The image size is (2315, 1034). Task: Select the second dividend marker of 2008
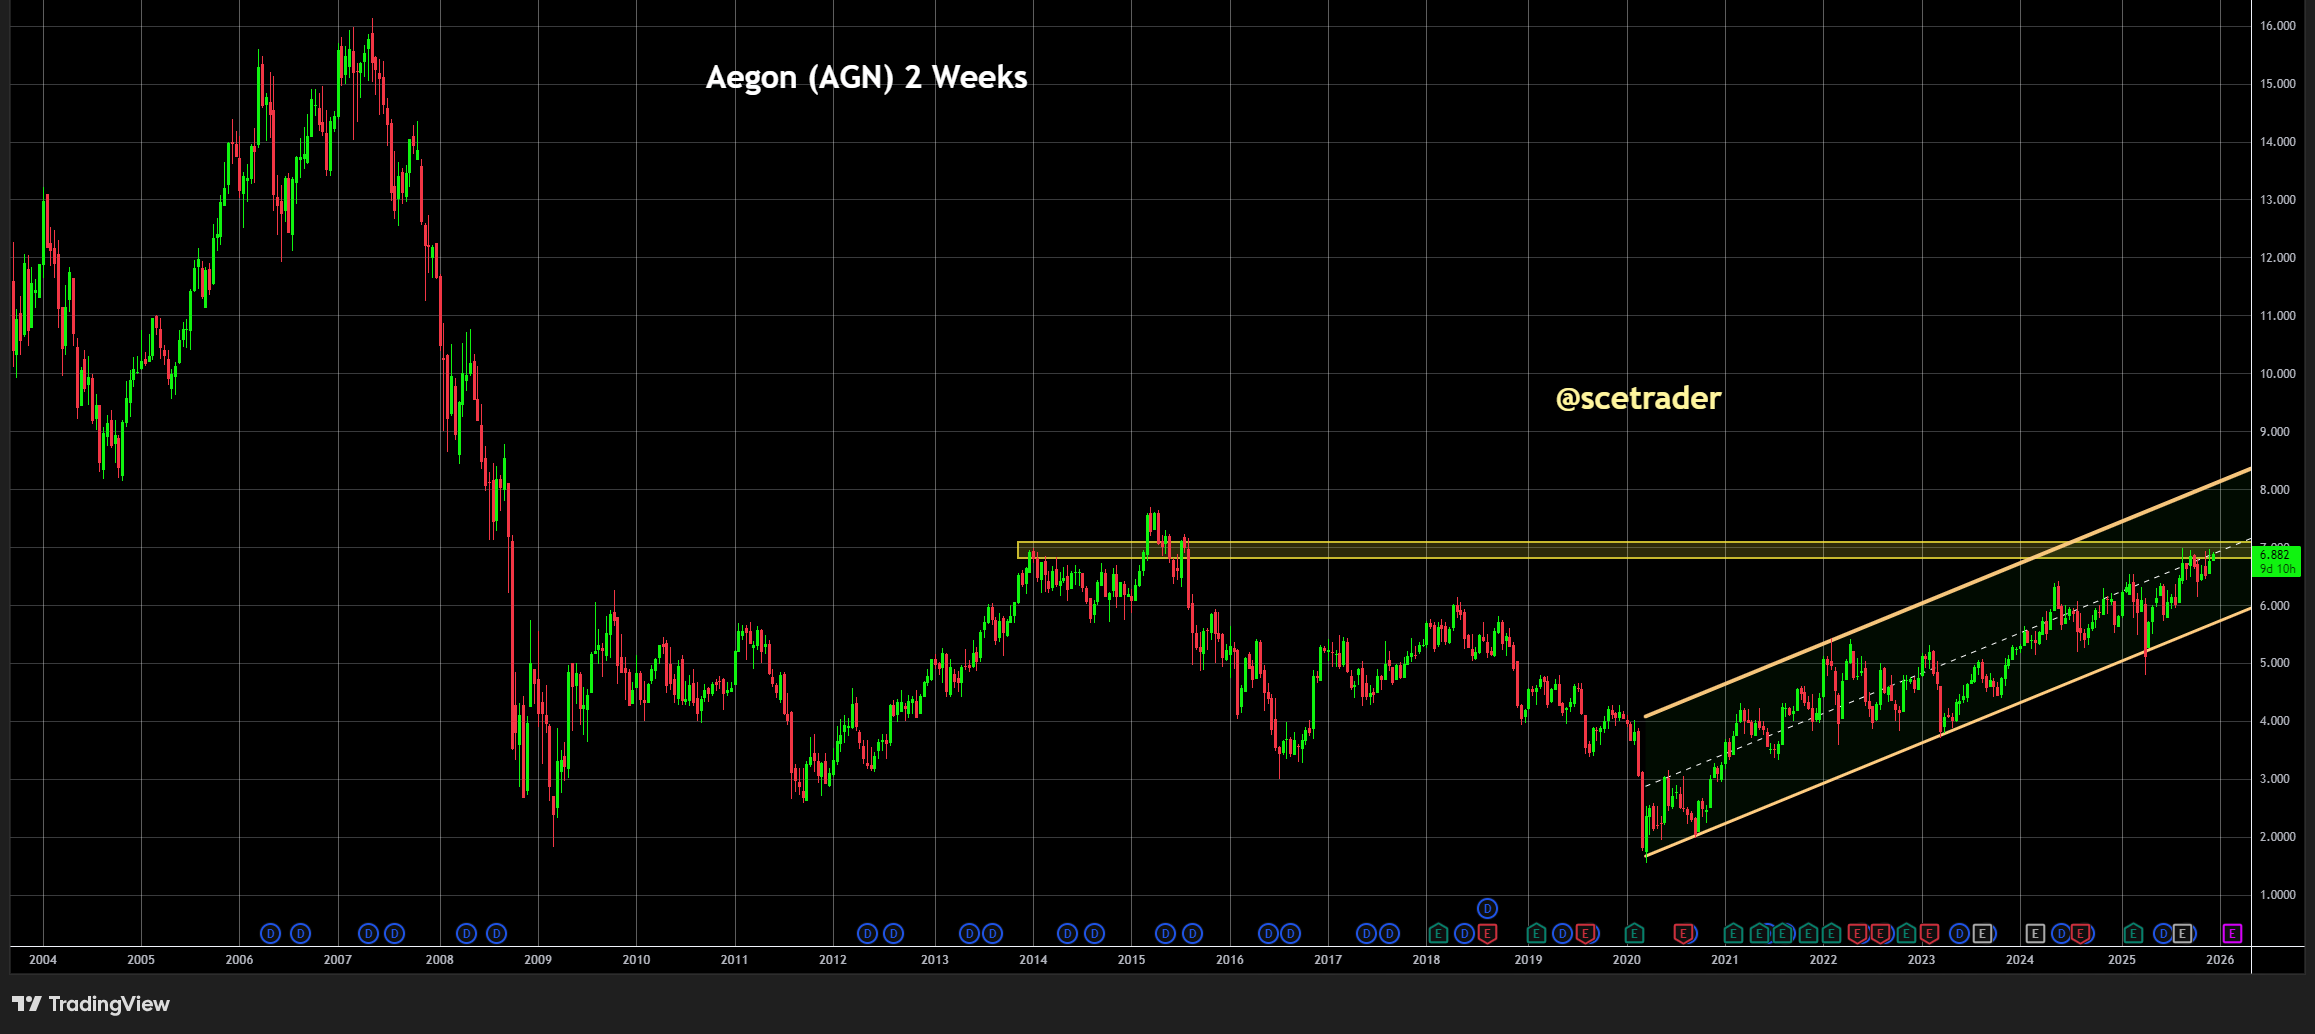[x=496, y=933]
